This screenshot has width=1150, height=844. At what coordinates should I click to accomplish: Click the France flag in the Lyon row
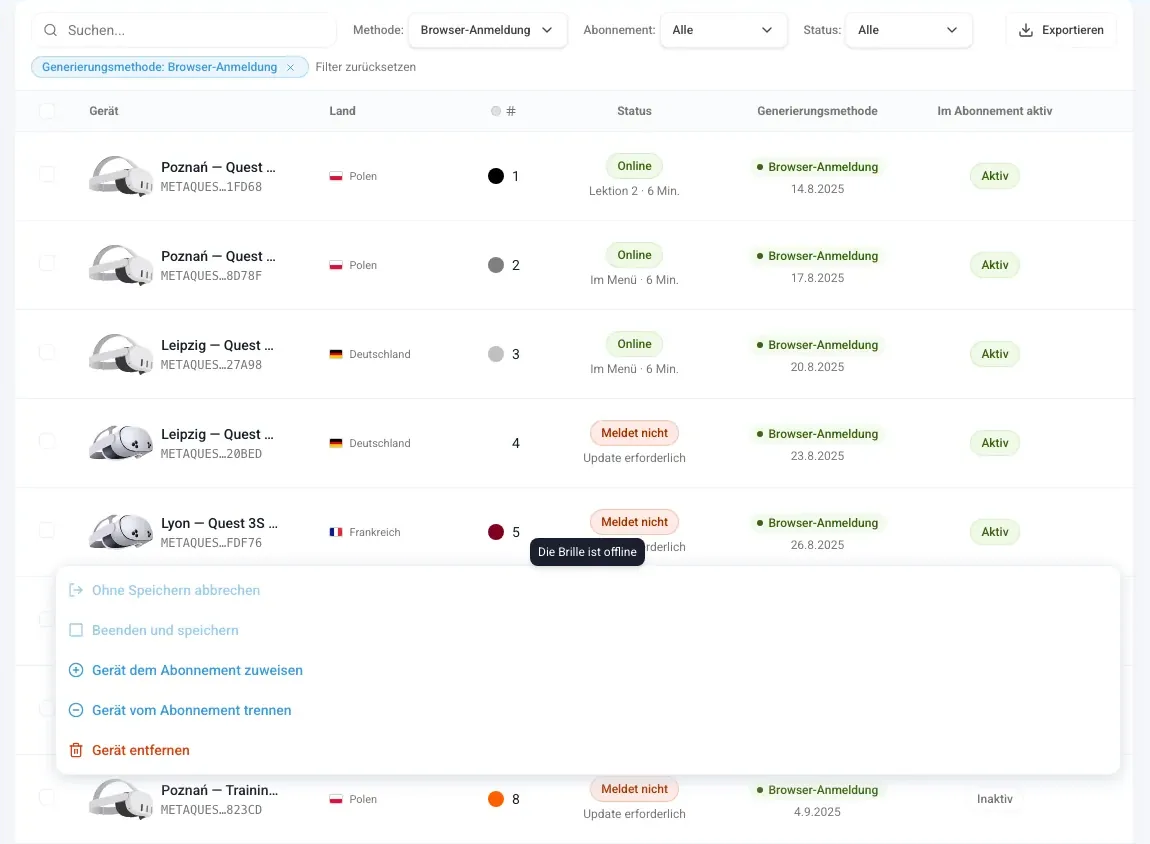click(x=336, y=532)
